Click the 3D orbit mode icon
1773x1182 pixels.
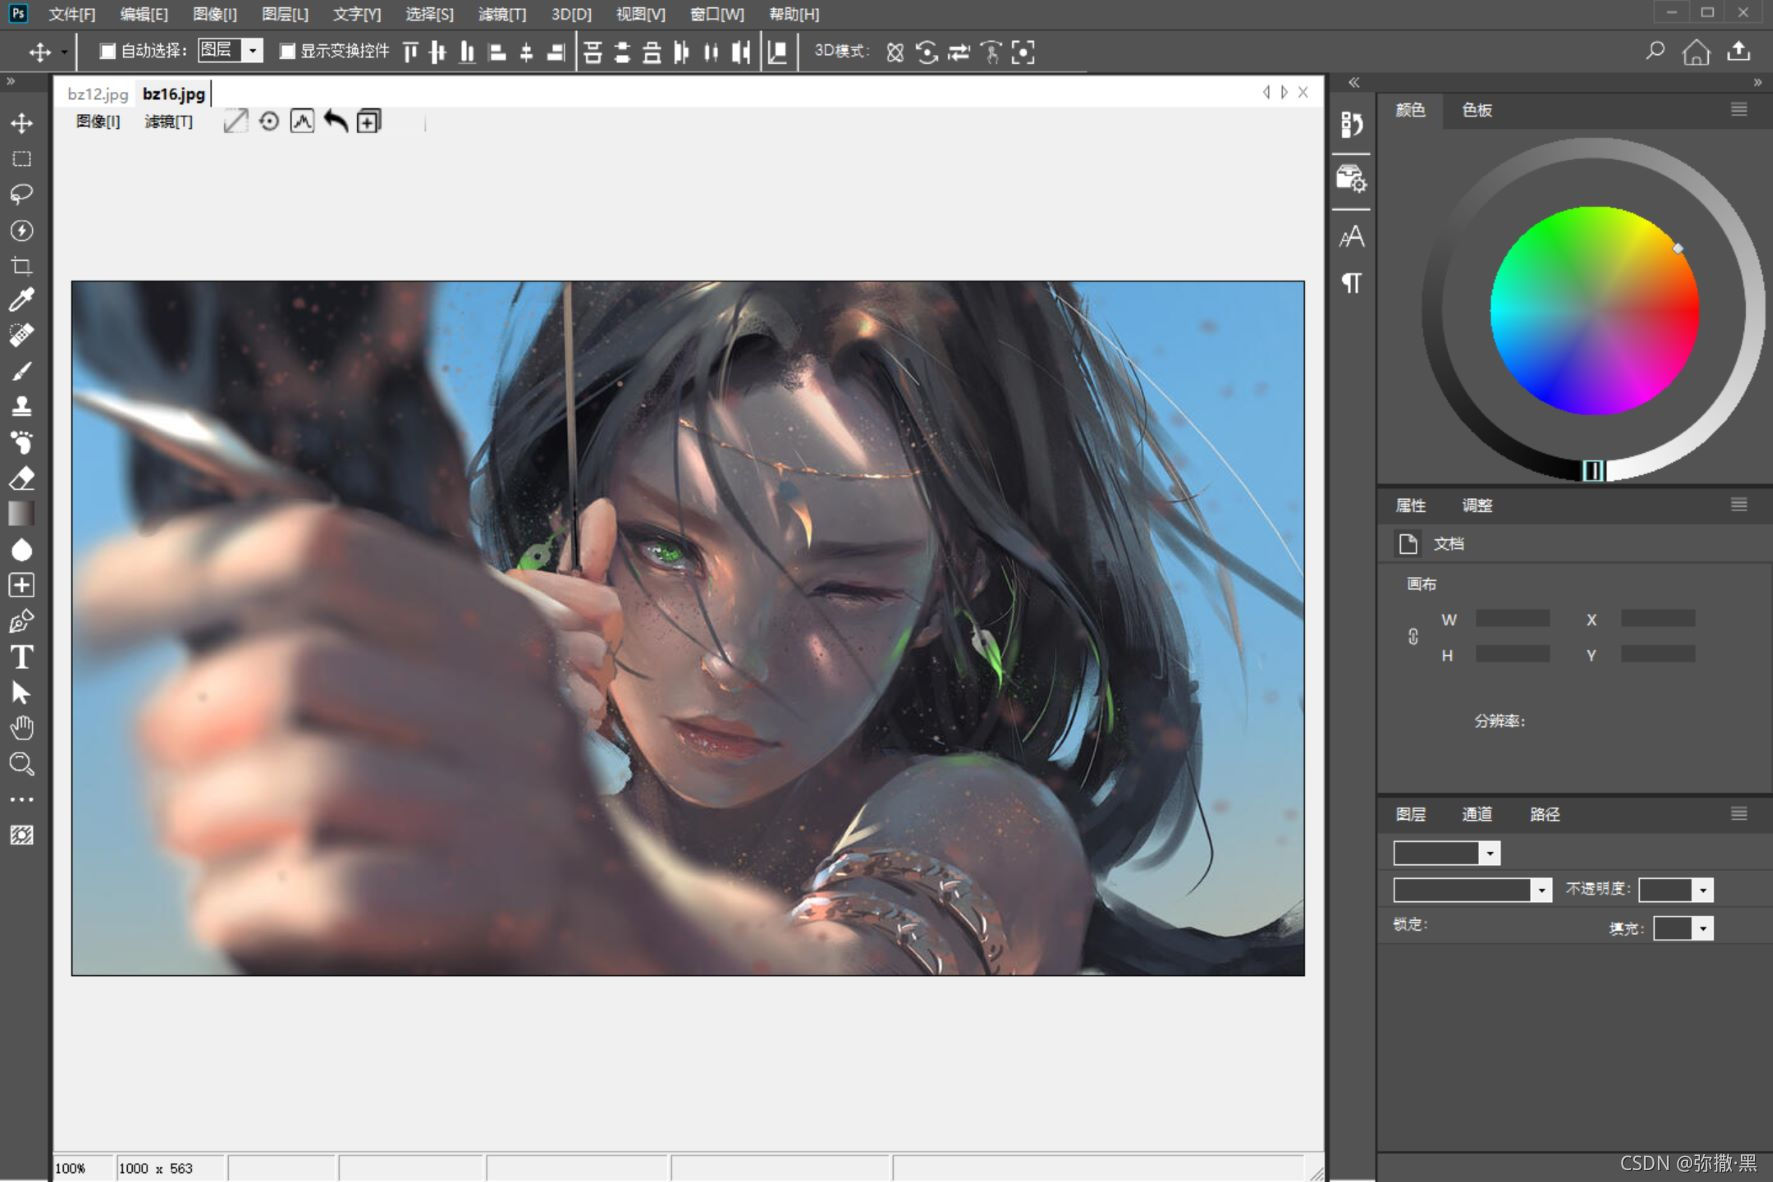[895, 52]
